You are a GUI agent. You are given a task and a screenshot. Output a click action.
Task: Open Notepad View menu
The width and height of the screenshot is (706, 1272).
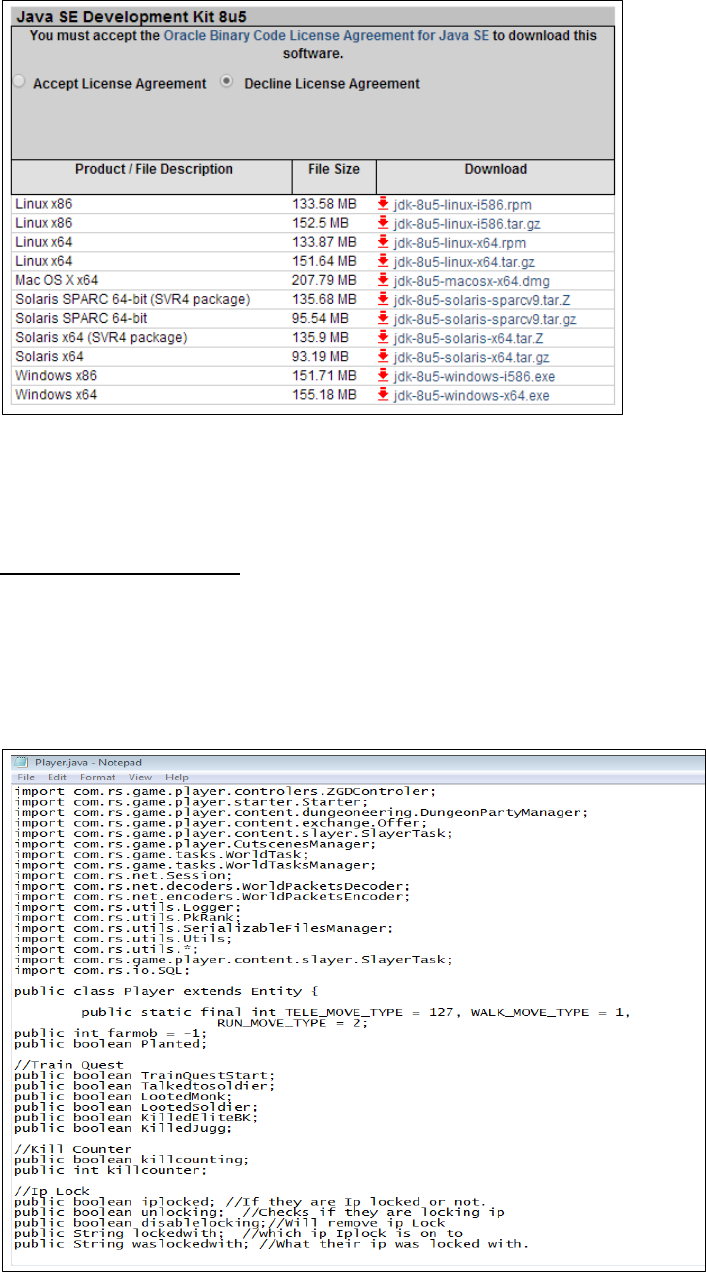point(140,777)
